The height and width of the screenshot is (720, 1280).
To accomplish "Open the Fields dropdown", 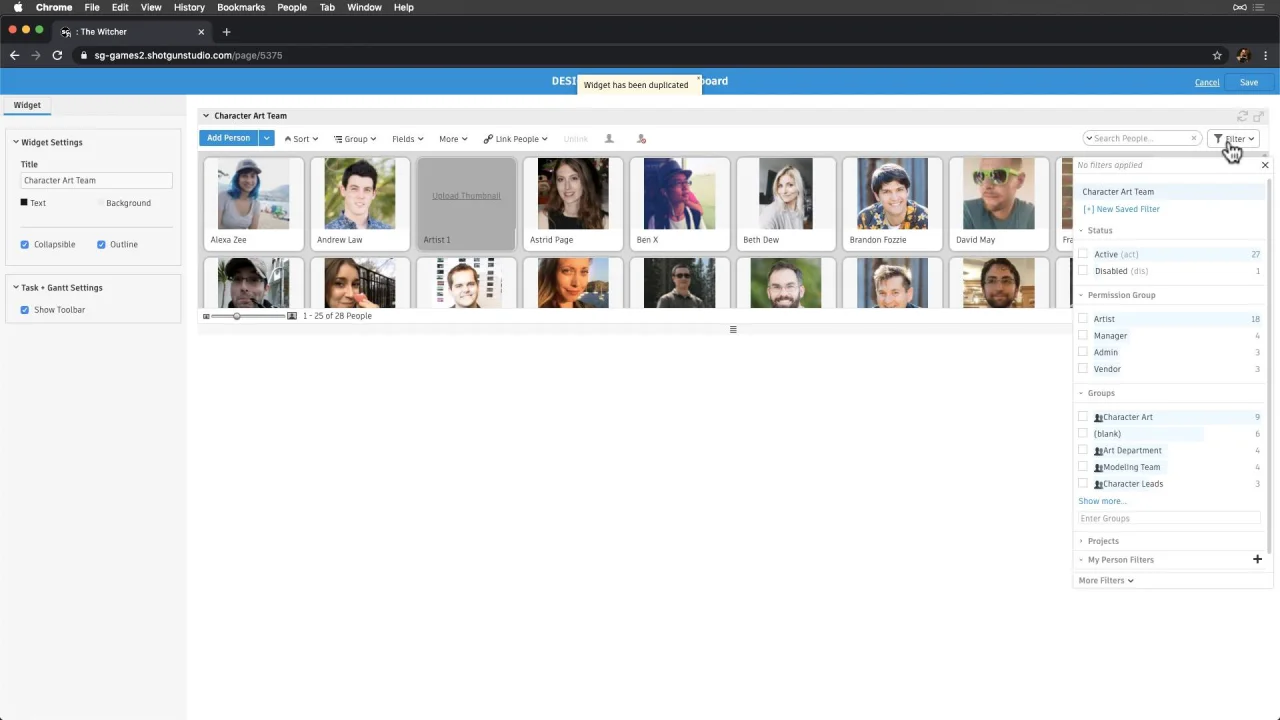I will (x=407, y=139).
